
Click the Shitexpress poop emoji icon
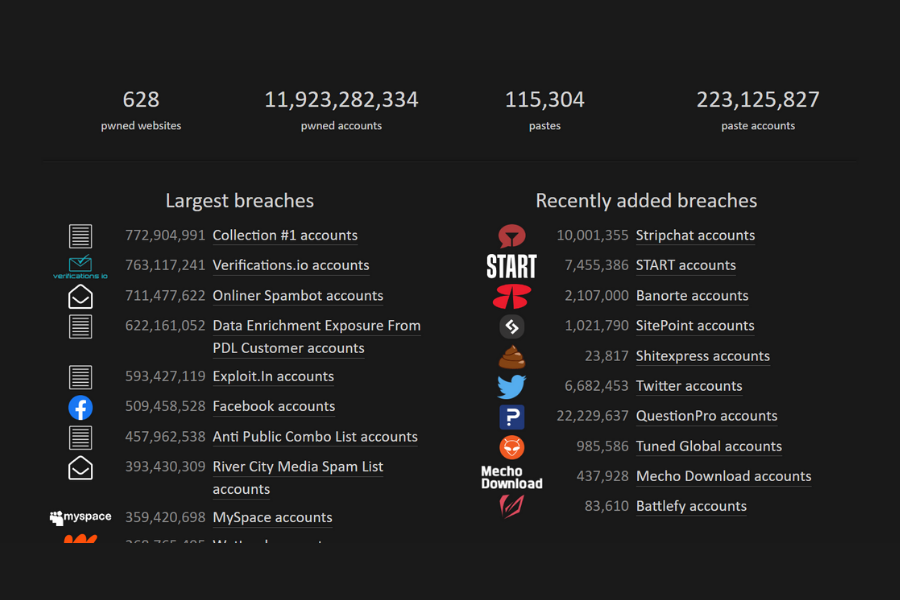click(x=511, y=356)
